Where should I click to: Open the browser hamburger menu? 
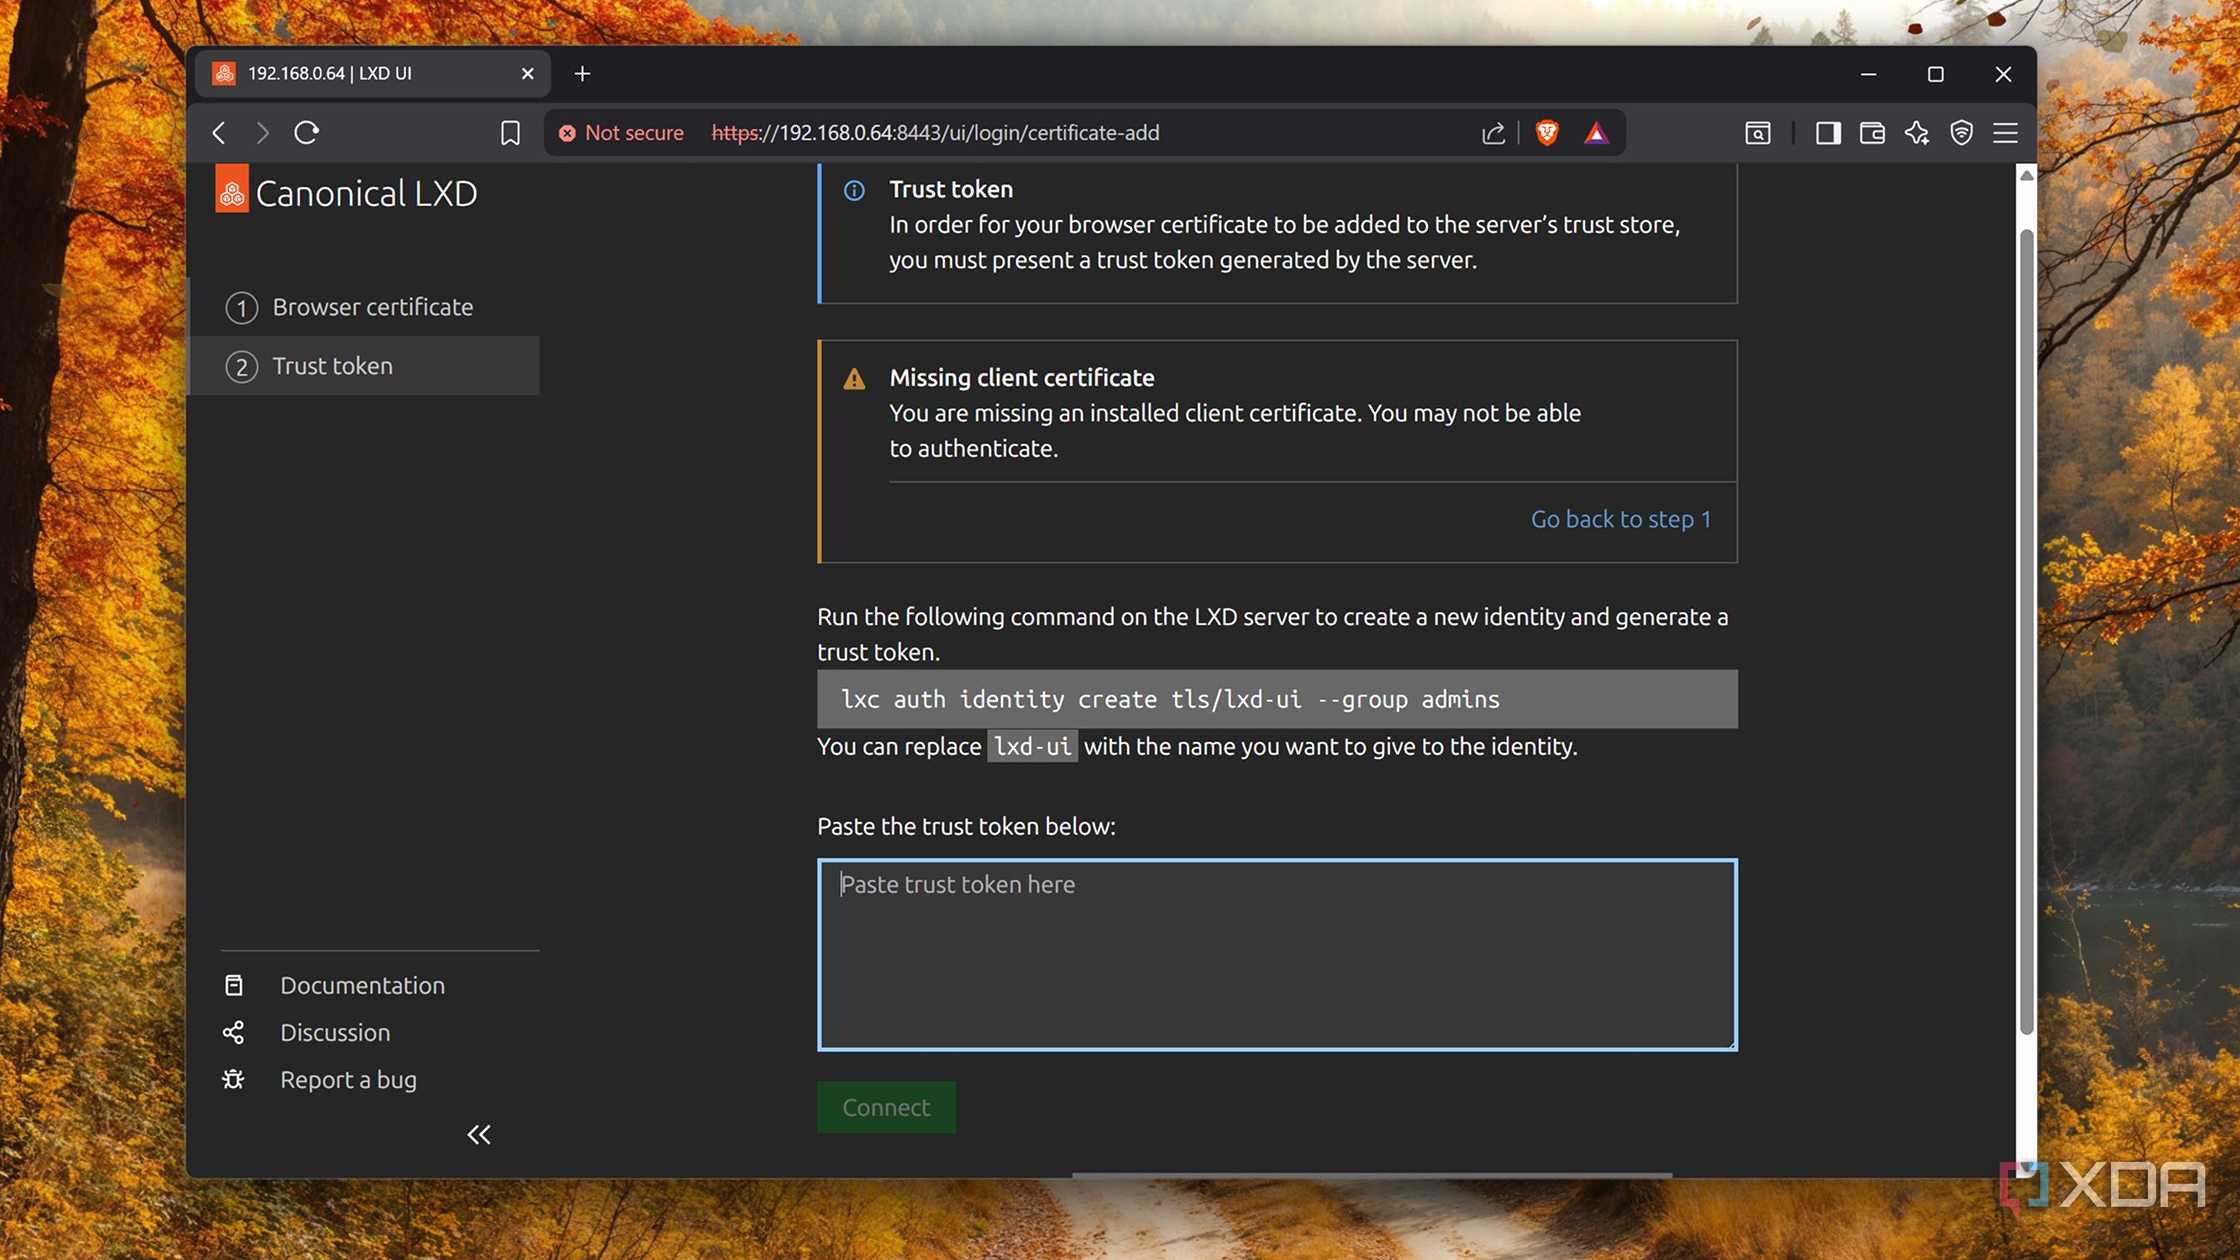click(2005, 133)
